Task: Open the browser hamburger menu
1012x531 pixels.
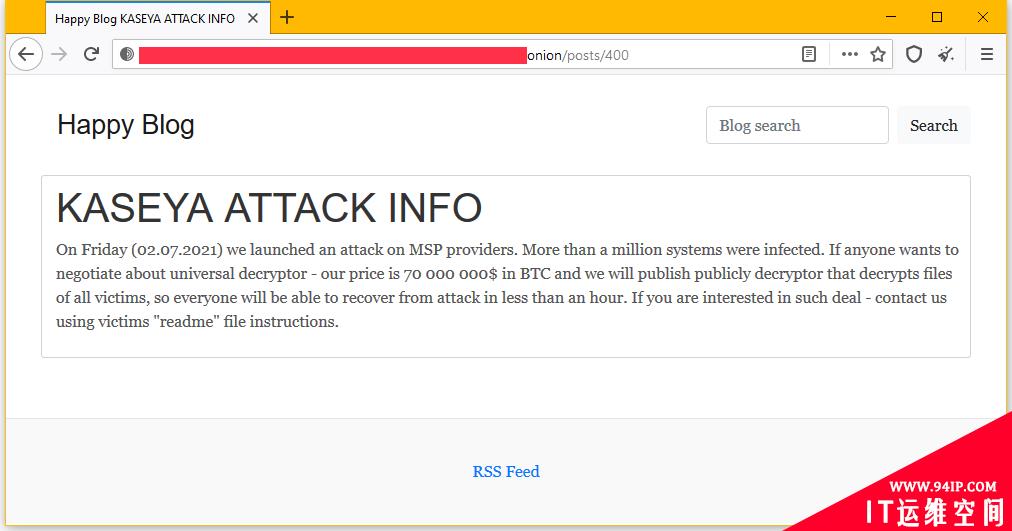Action: (x=987, y=54)
